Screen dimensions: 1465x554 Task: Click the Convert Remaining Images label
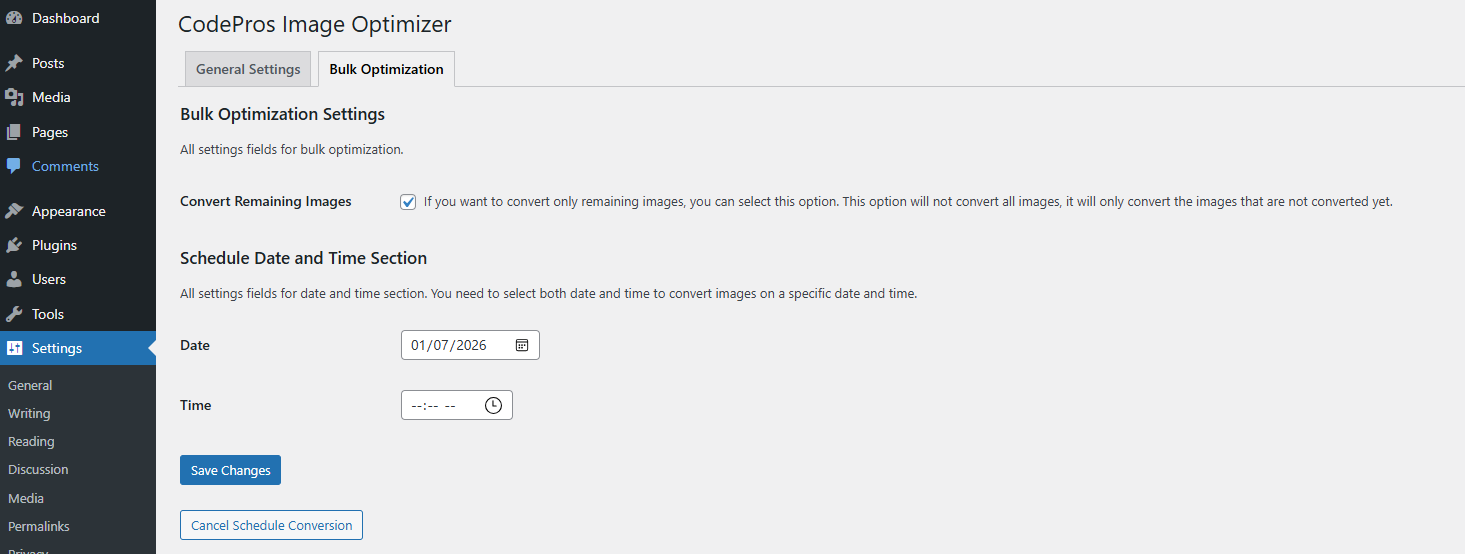pos(266,201)
